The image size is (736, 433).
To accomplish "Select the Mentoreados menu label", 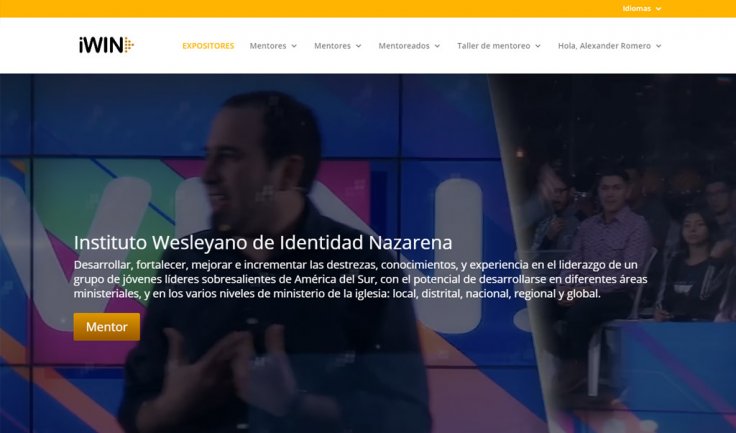I will pyautogui.click(x=404, y=46).
